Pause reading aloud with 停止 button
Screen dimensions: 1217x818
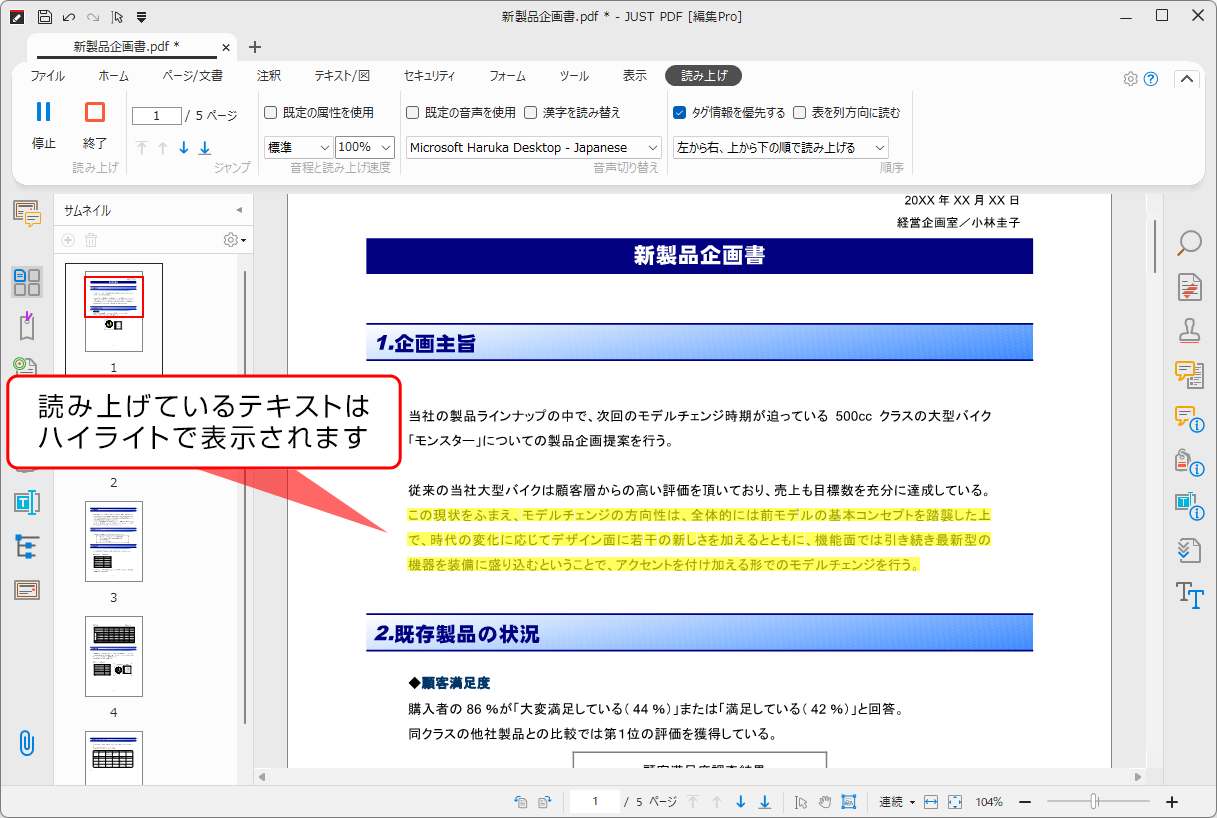tap(44, 125)
